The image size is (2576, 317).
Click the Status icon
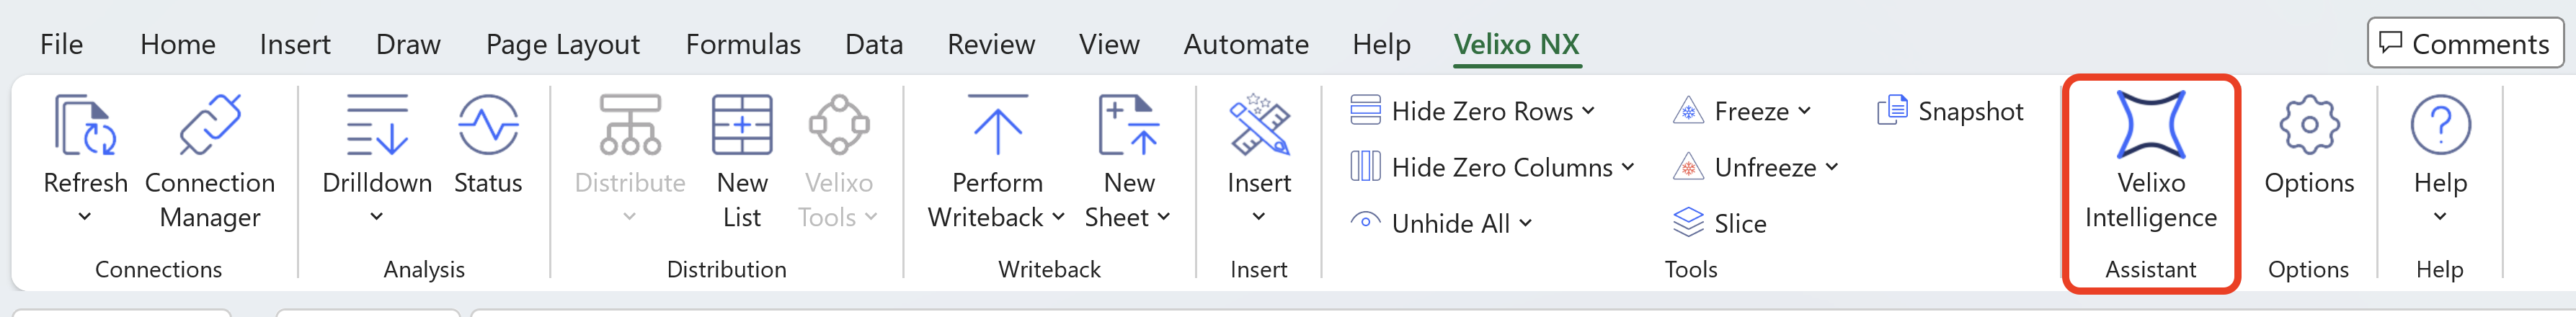[488, 126]
